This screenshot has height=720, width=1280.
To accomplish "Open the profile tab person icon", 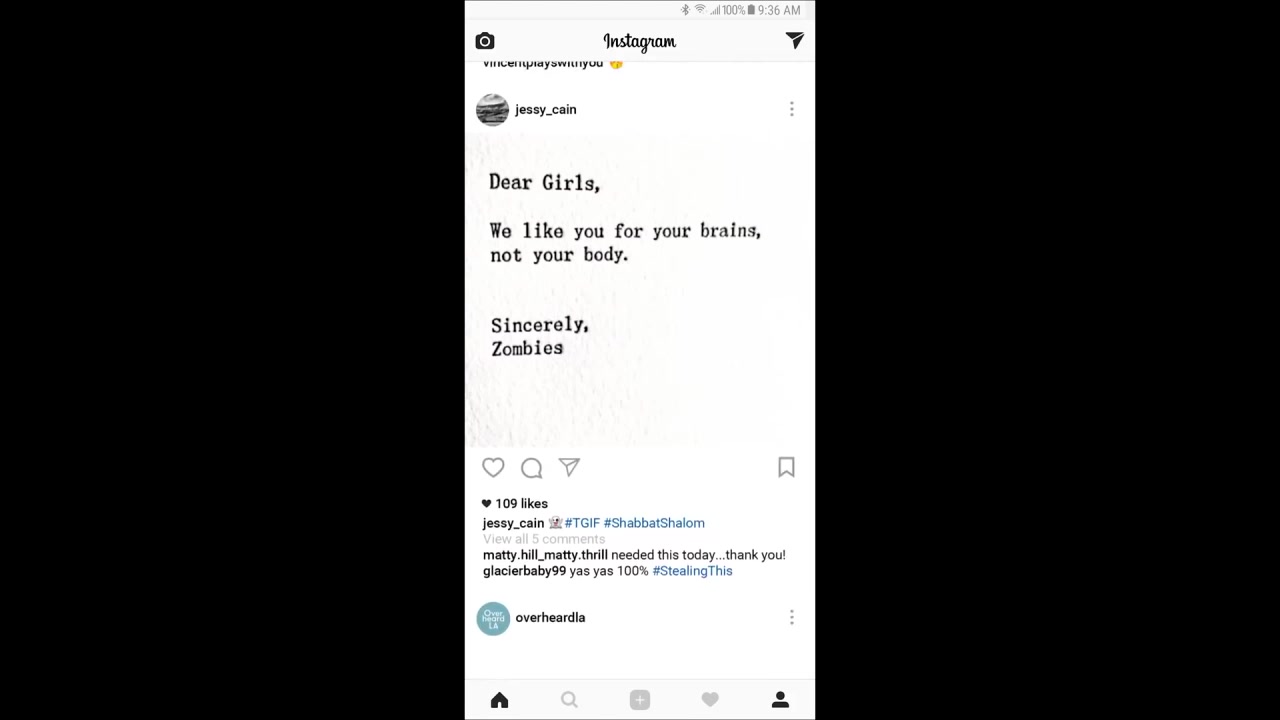I will 780,700.
